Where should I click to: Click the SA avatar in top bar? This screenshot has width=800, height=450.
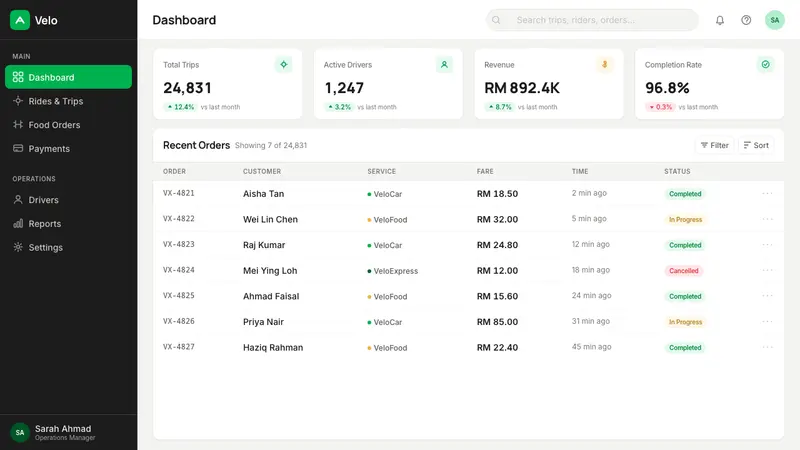(774, 20)
